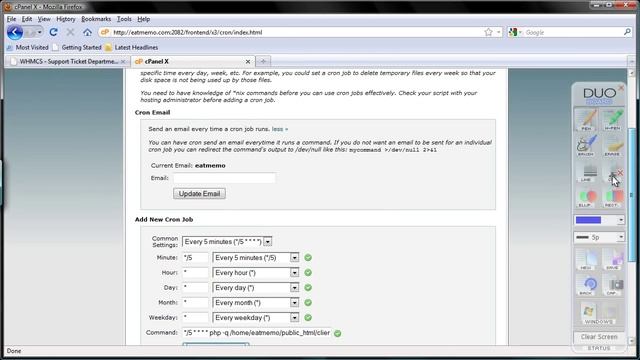Click the Status label in DUO panel

[599, 348]
